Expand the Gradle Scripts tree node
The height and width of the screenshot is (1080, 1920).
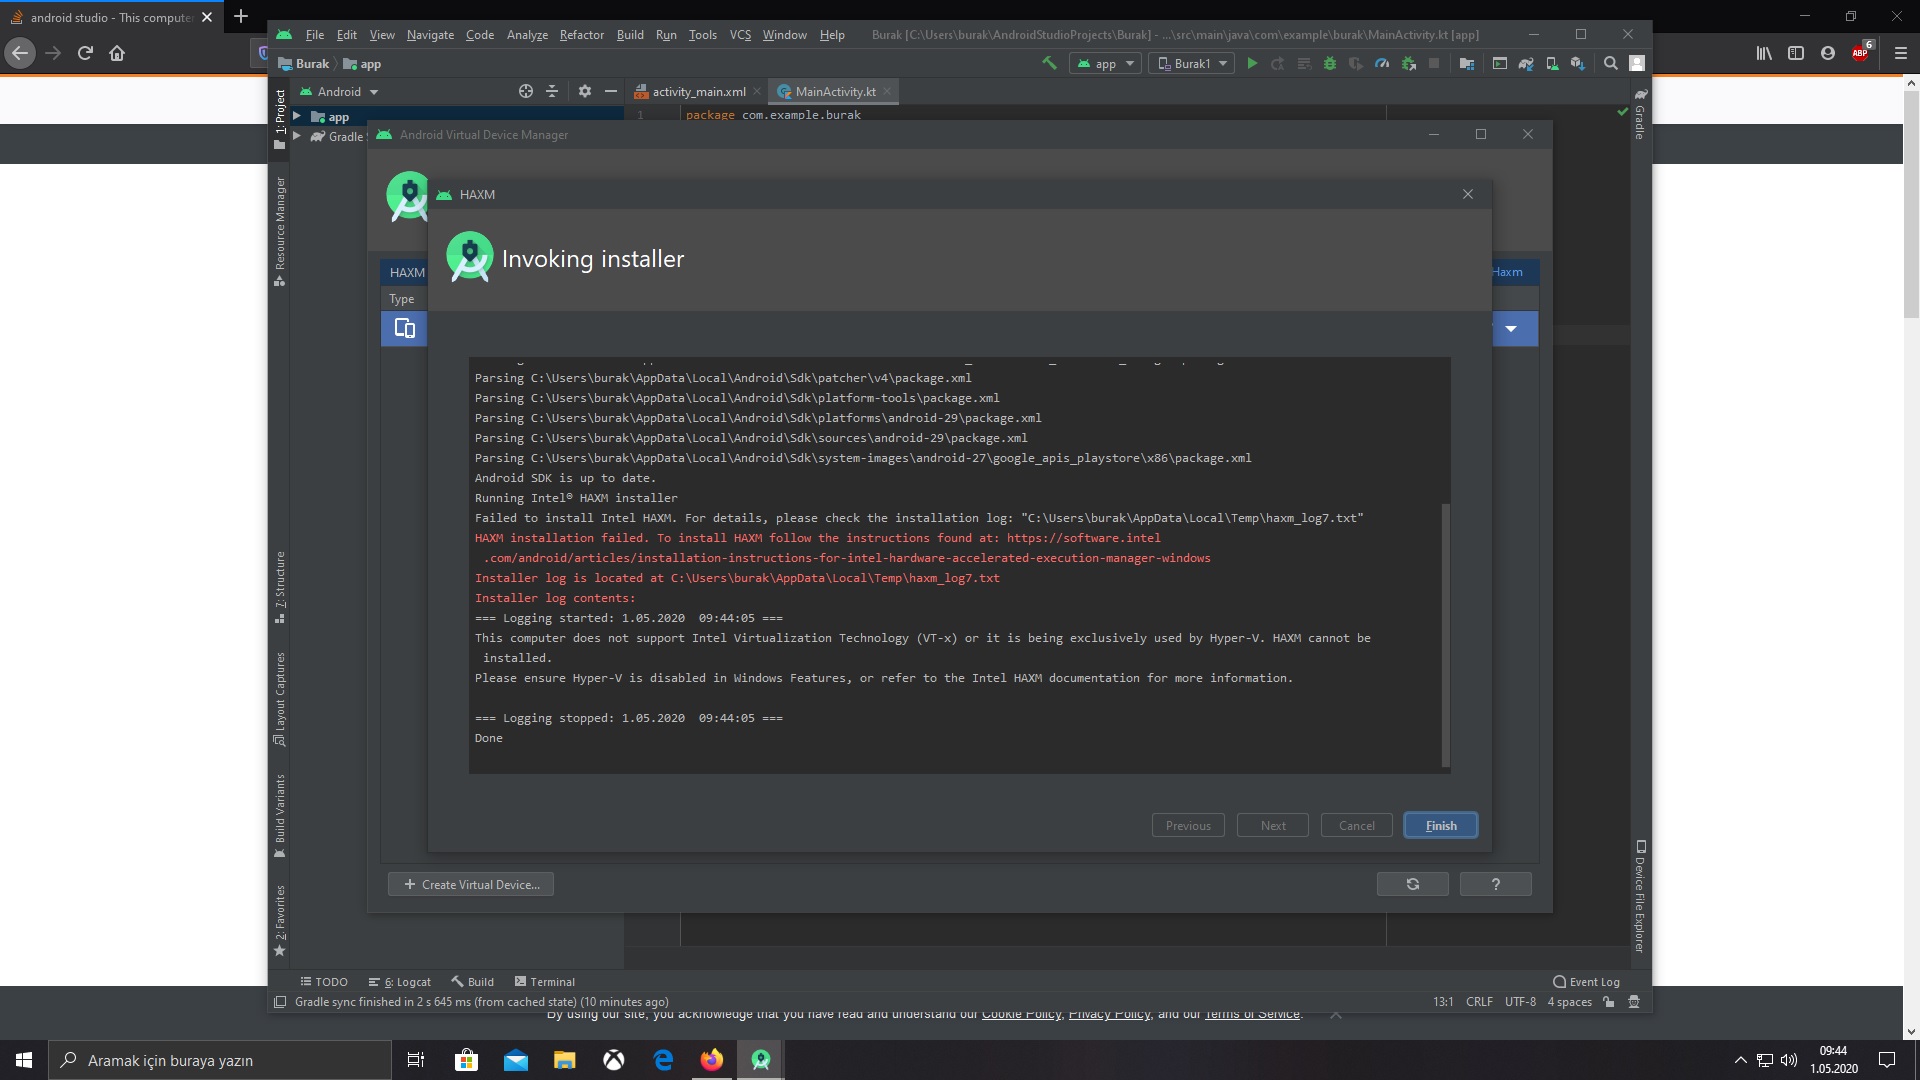coord(297,136)
